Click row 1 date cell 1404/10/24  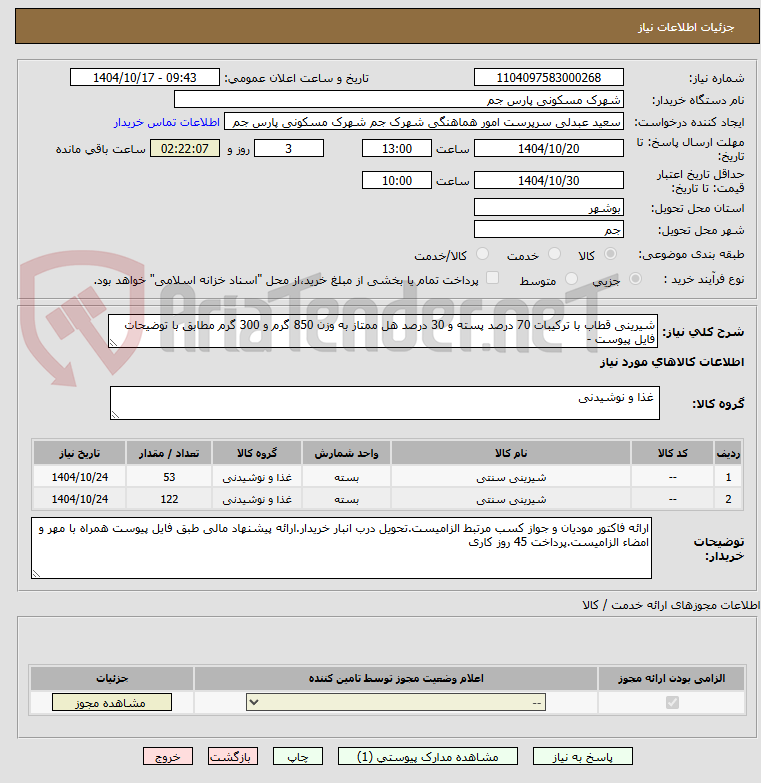[80, 477]
